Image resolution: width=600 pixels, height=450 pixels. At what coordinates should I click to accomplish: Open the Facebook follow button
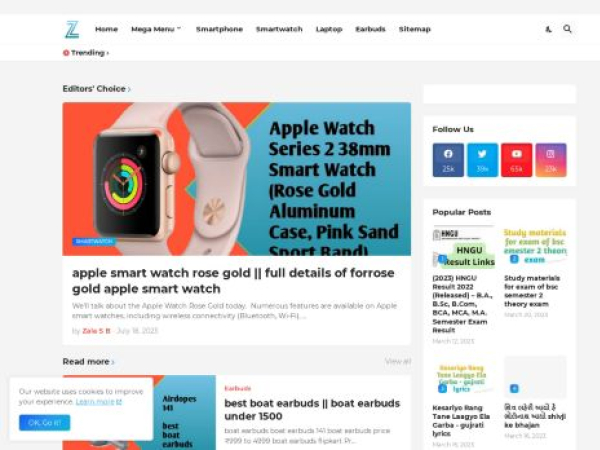(448, 160)
